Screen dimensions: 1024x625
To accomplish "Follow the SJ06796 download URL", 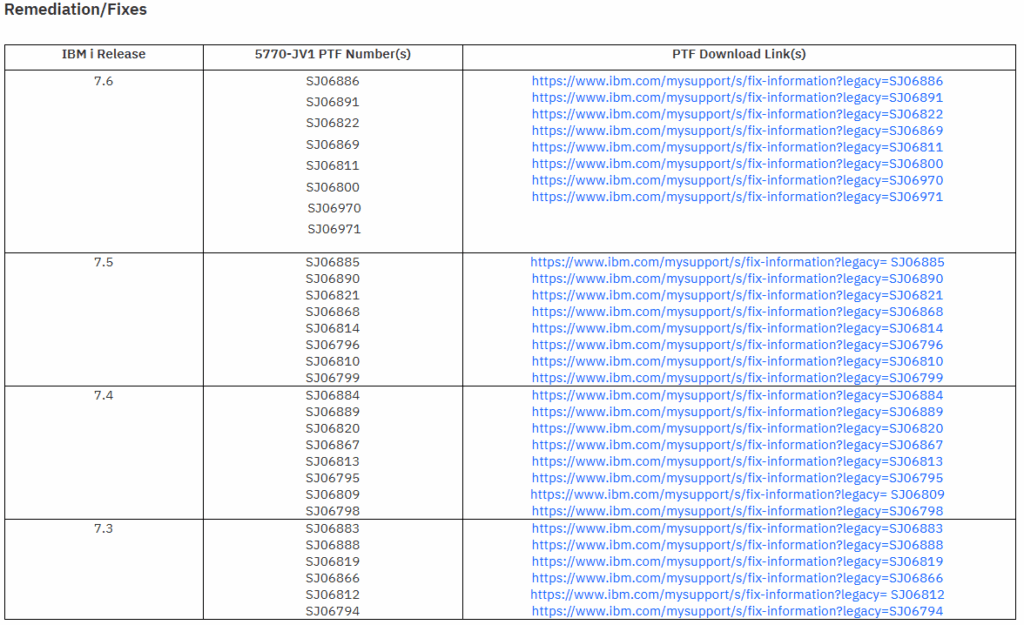I will click(737, 345).
